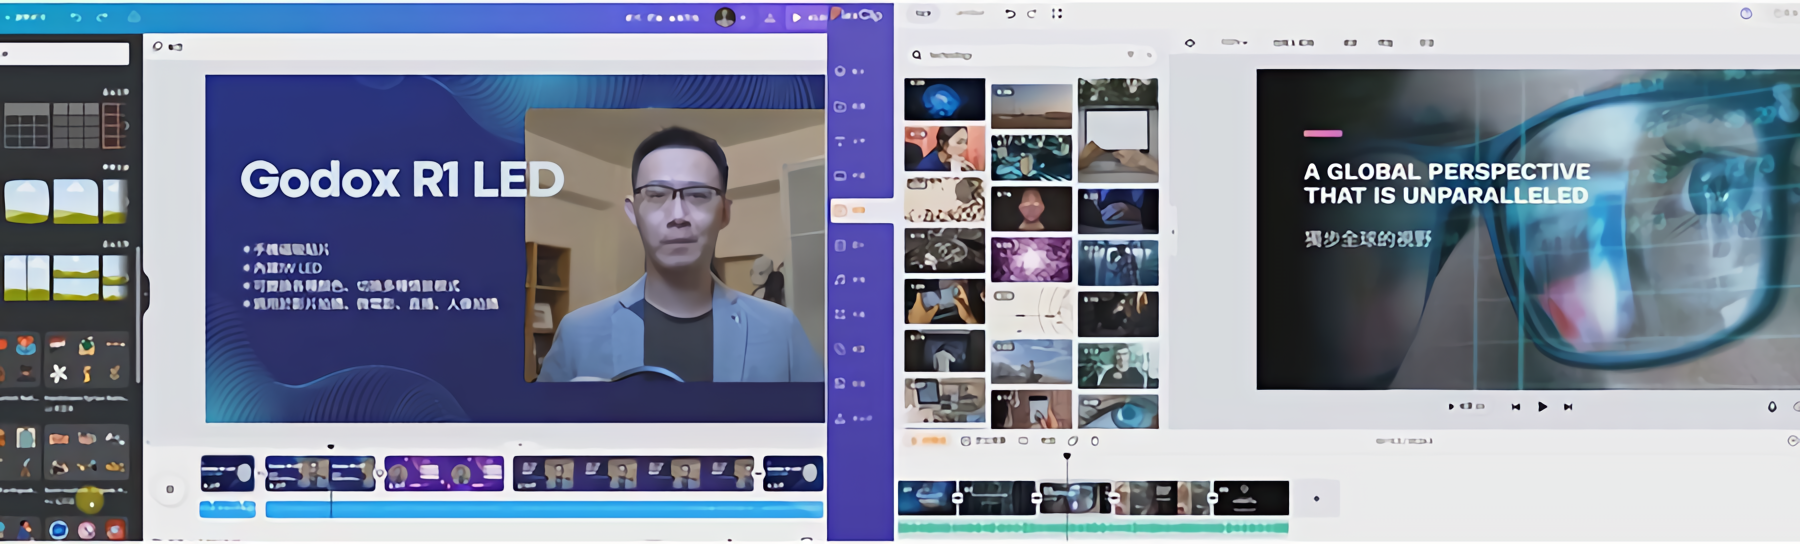Screen dimensions: 1800x544
Task: Undo in the right video editor toolbar
Action: click(x=1010, y=14)
